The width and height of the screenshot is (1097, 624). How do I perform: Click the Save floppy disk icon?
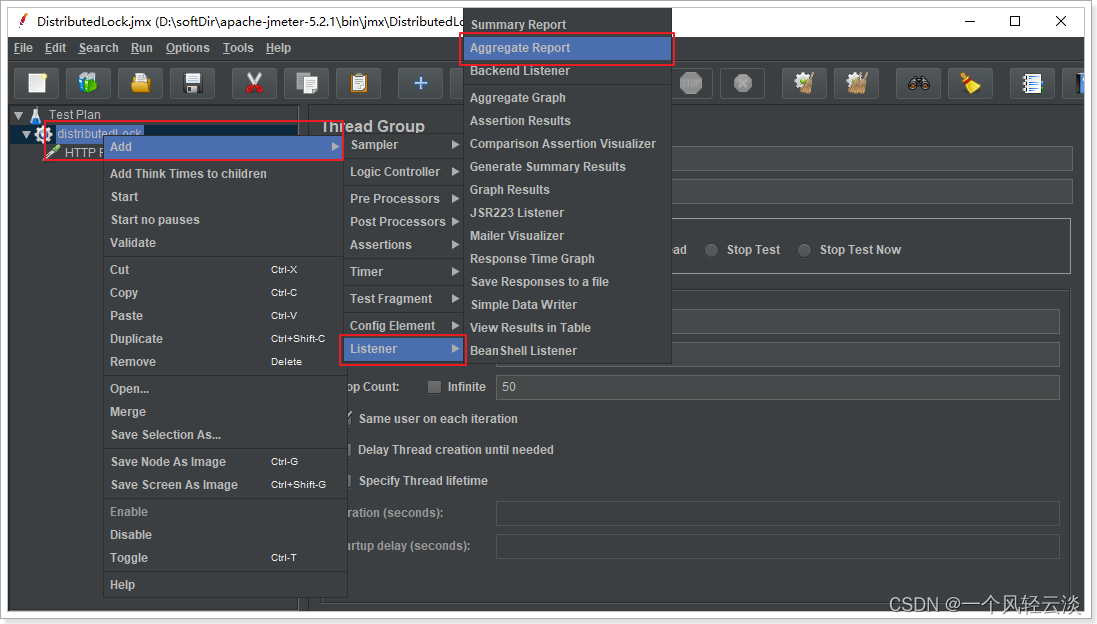(x=192, y=83)
